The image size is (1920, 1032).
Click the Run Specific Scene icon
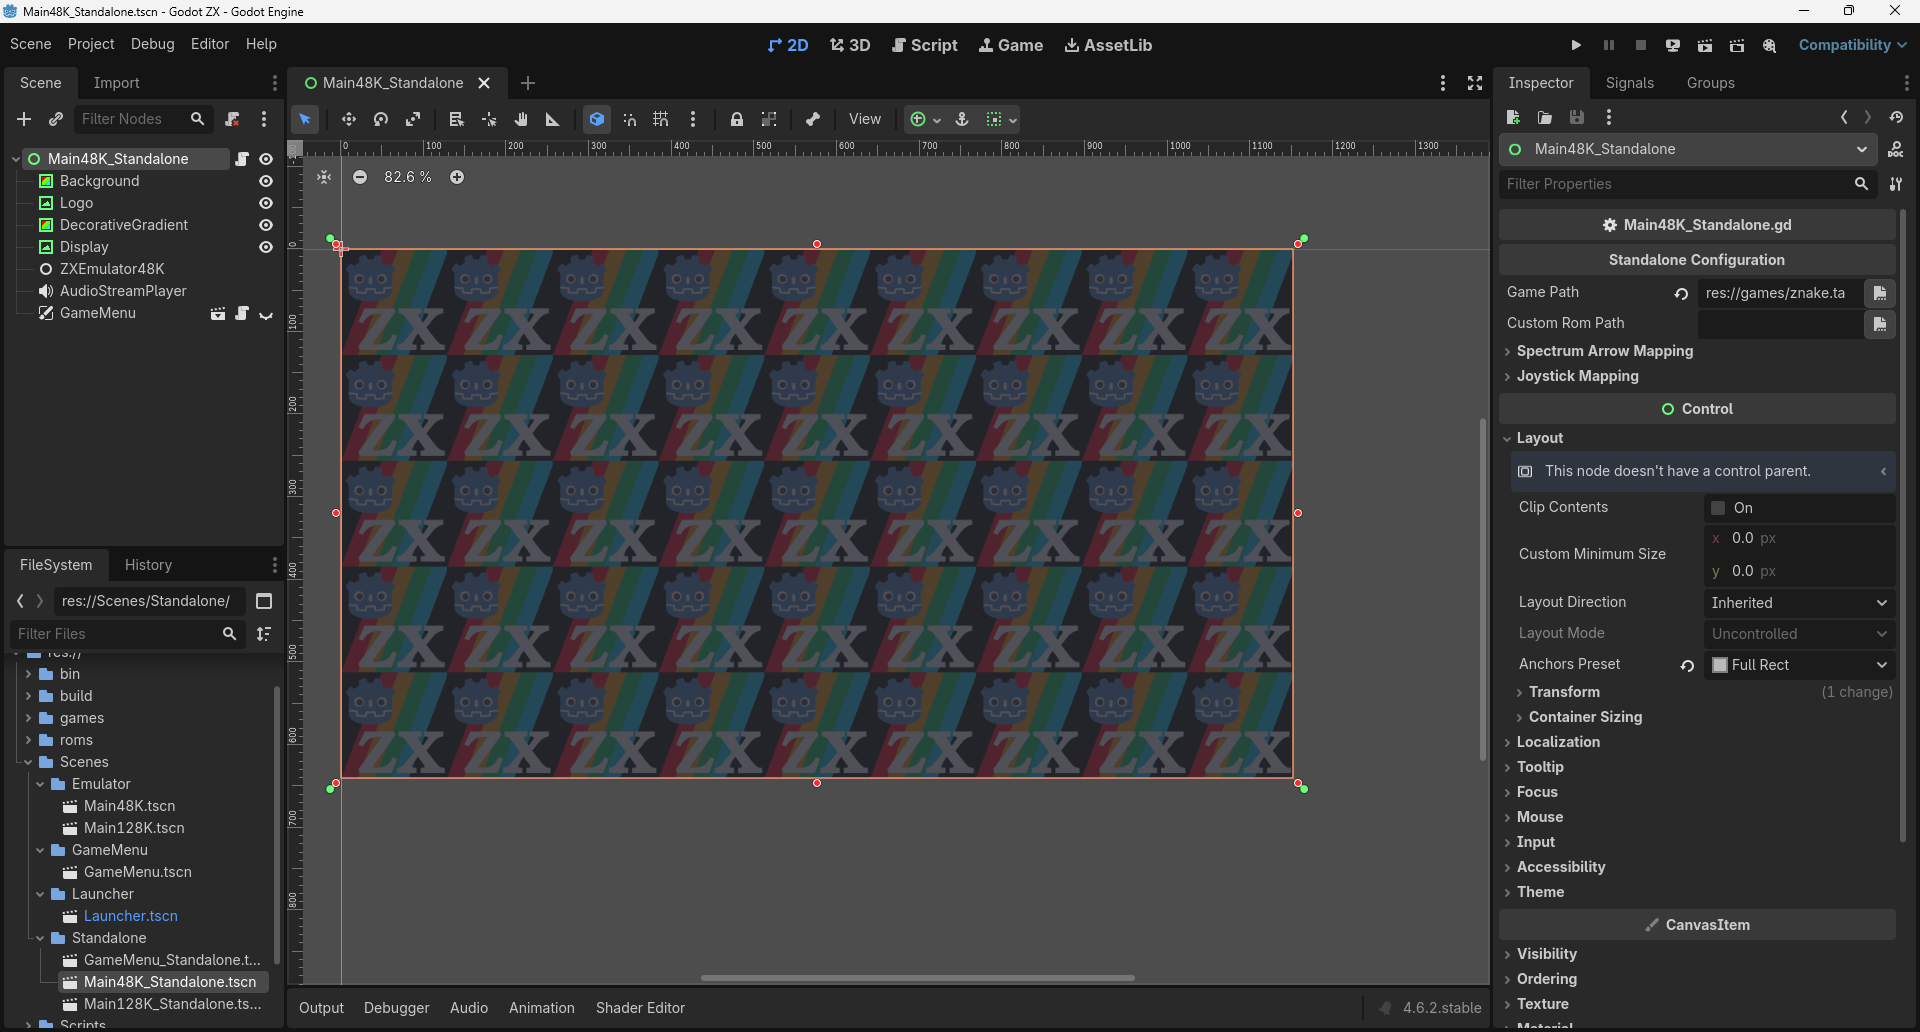[1737, 45]
